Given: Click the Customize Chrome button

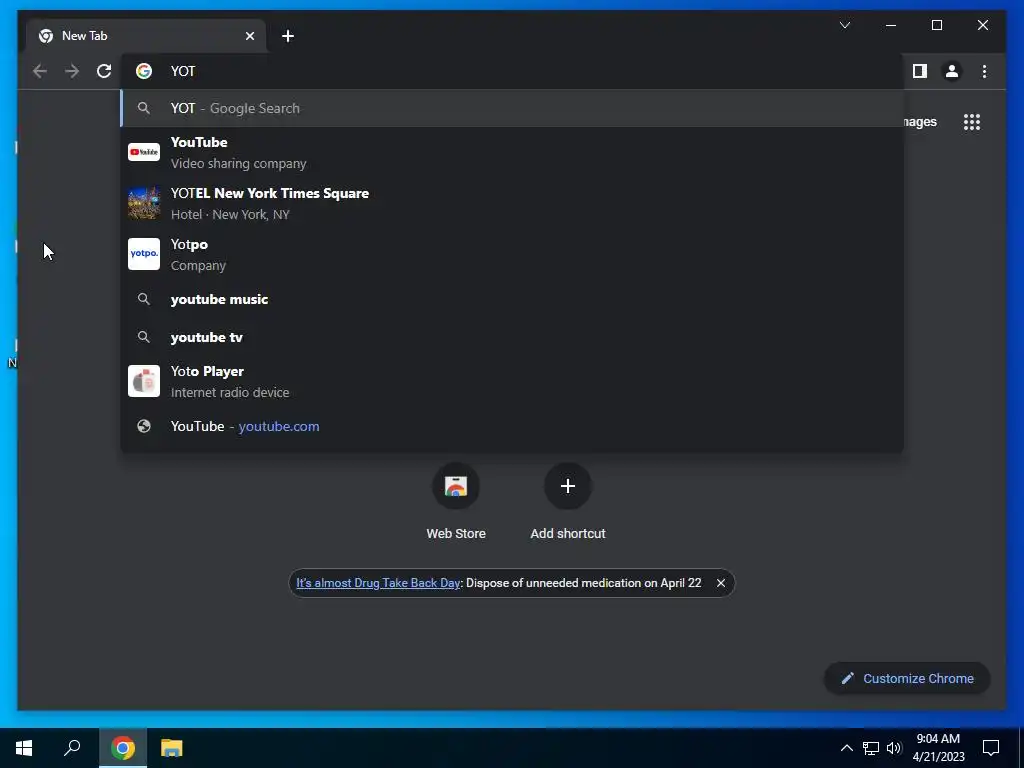Looking at the screenshot, I should [907, 679].
